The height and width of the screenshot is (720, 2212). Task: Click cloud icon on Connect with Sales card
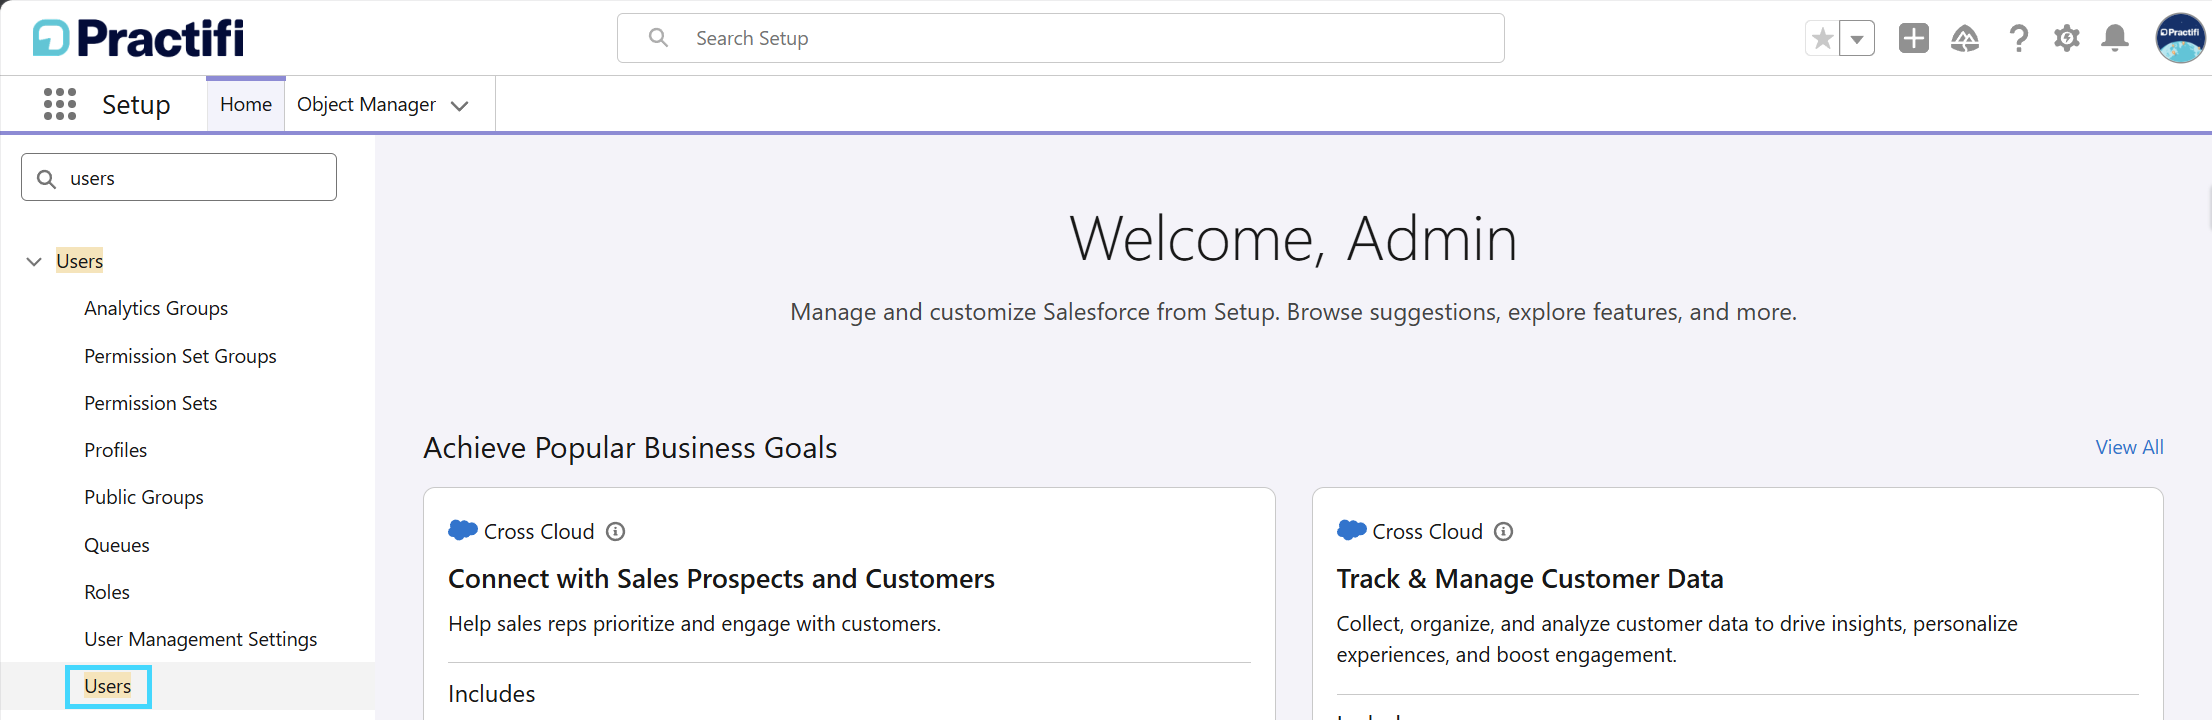tap(463, 530)
